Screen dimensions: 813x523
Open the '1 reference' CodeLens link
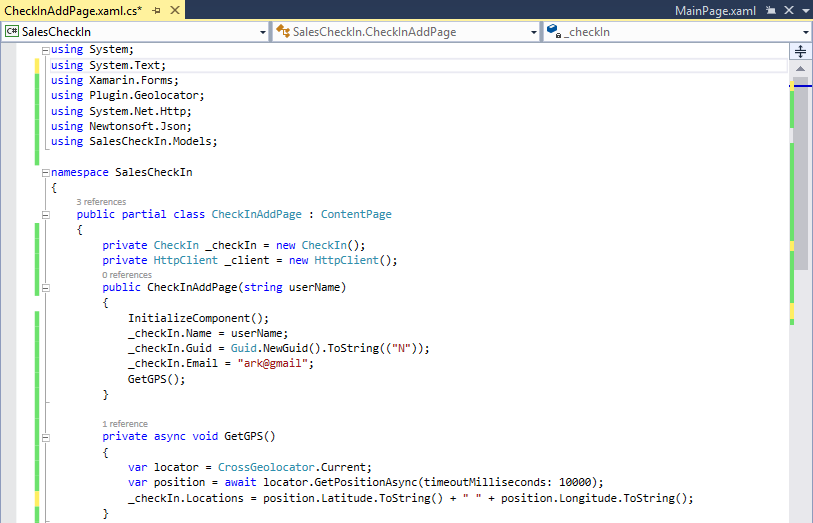coord(125,423)
